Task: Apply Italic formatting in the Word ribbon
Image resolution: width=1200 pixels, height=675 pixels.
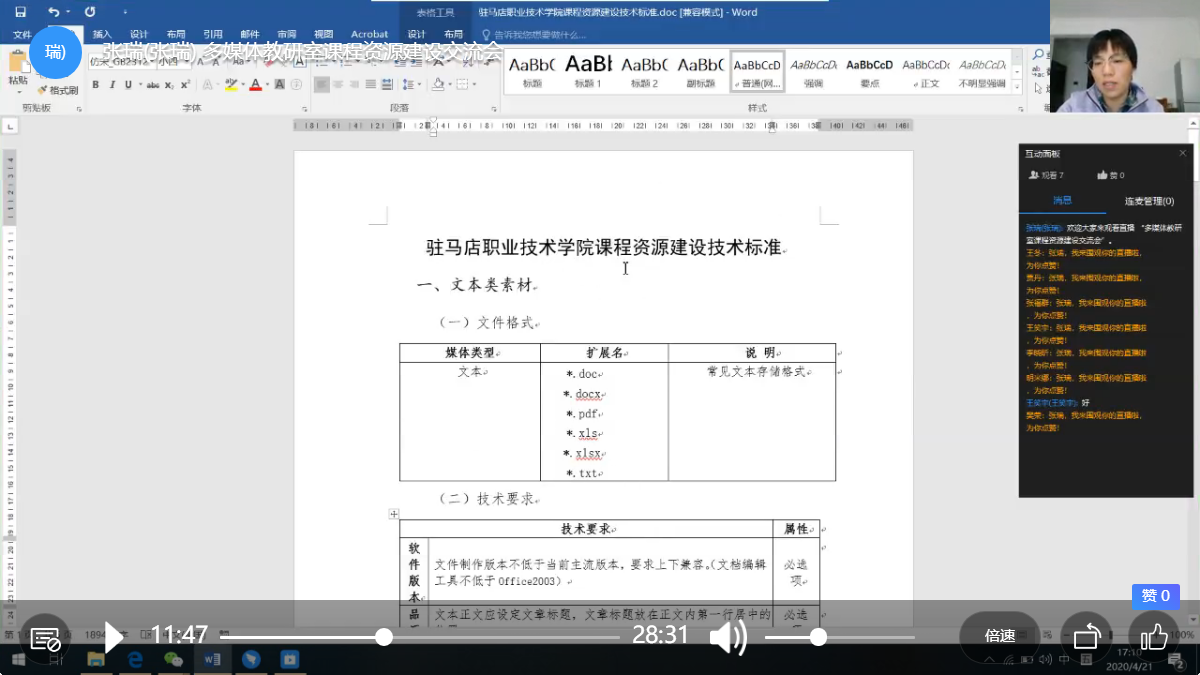Action: (x=111, y=85)
